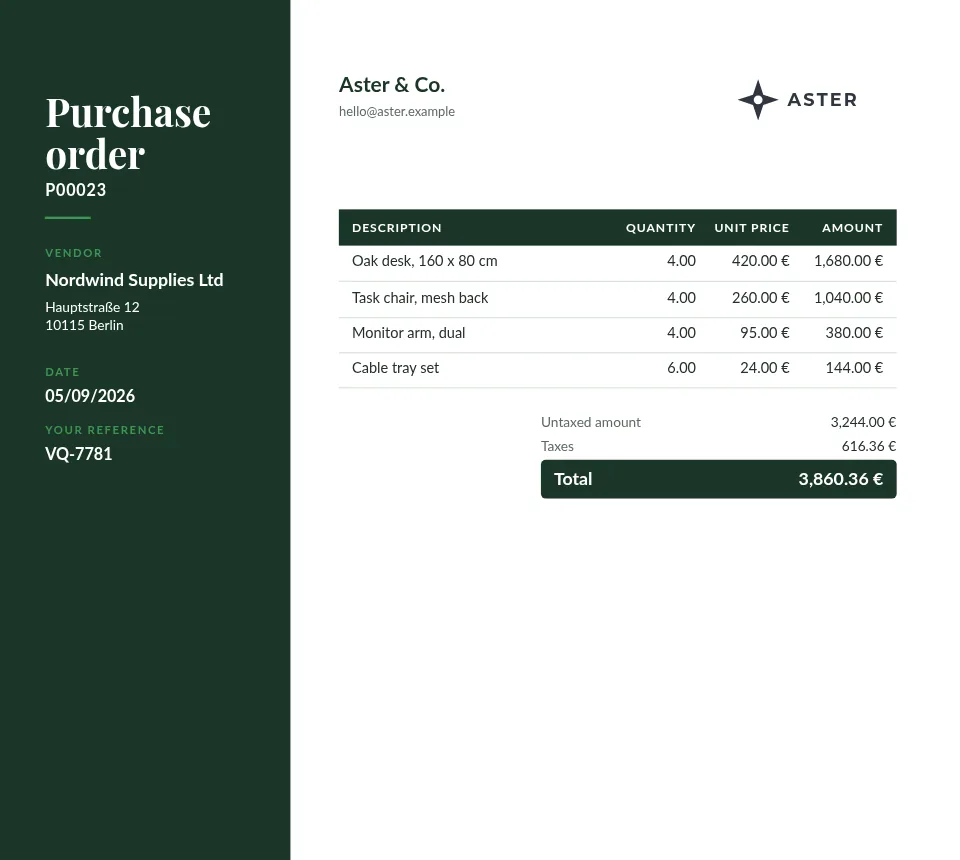Screen dimensions: 960x860
Task: Click the Task chair quantity 4.00
Action: tap(681, 298)
